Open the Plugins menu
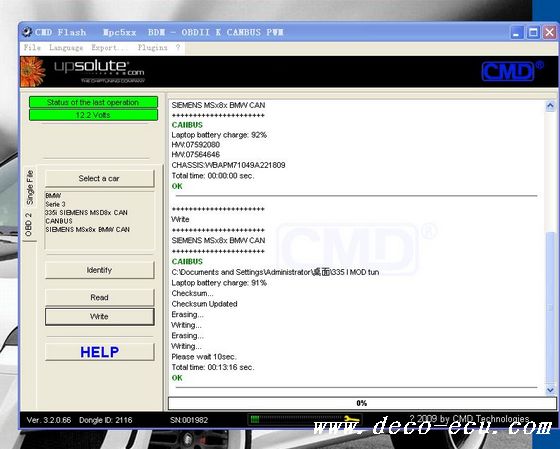 pyautogui.click(x=152, y=48)
